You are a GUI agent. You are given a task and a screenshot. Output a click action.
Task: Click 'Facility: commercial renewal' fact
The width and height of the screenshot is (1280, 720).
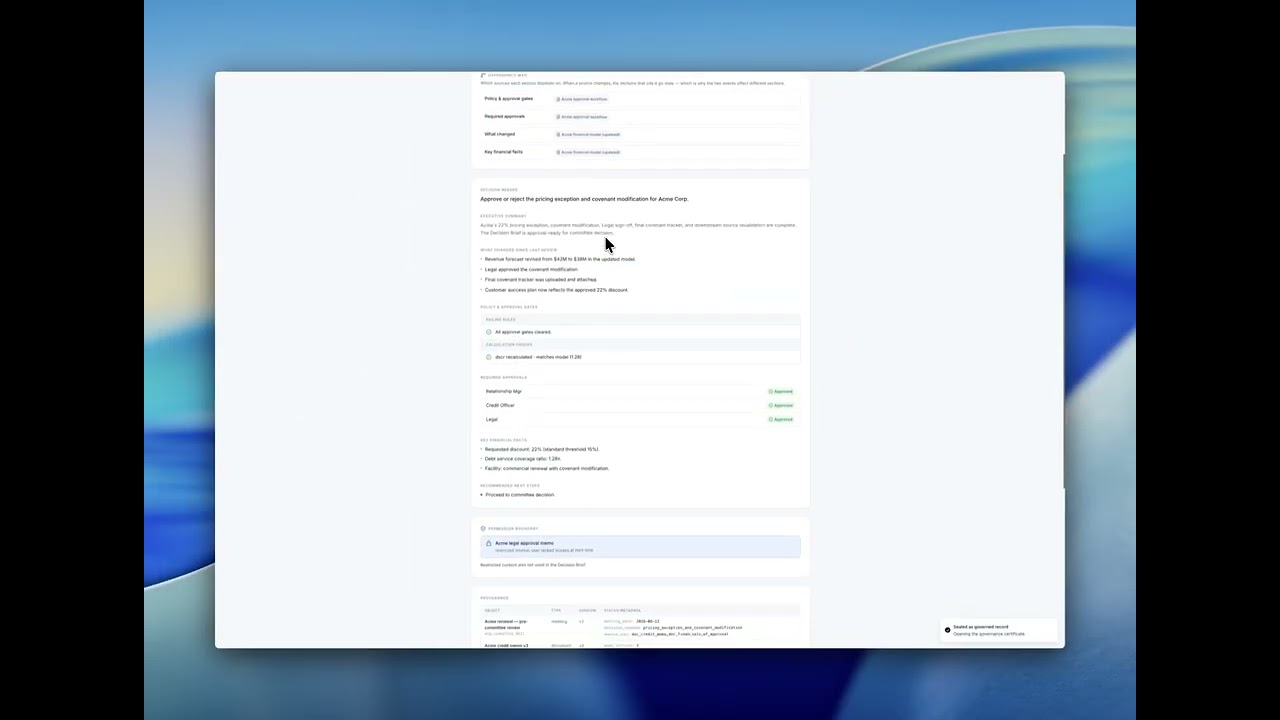[546, 468]
